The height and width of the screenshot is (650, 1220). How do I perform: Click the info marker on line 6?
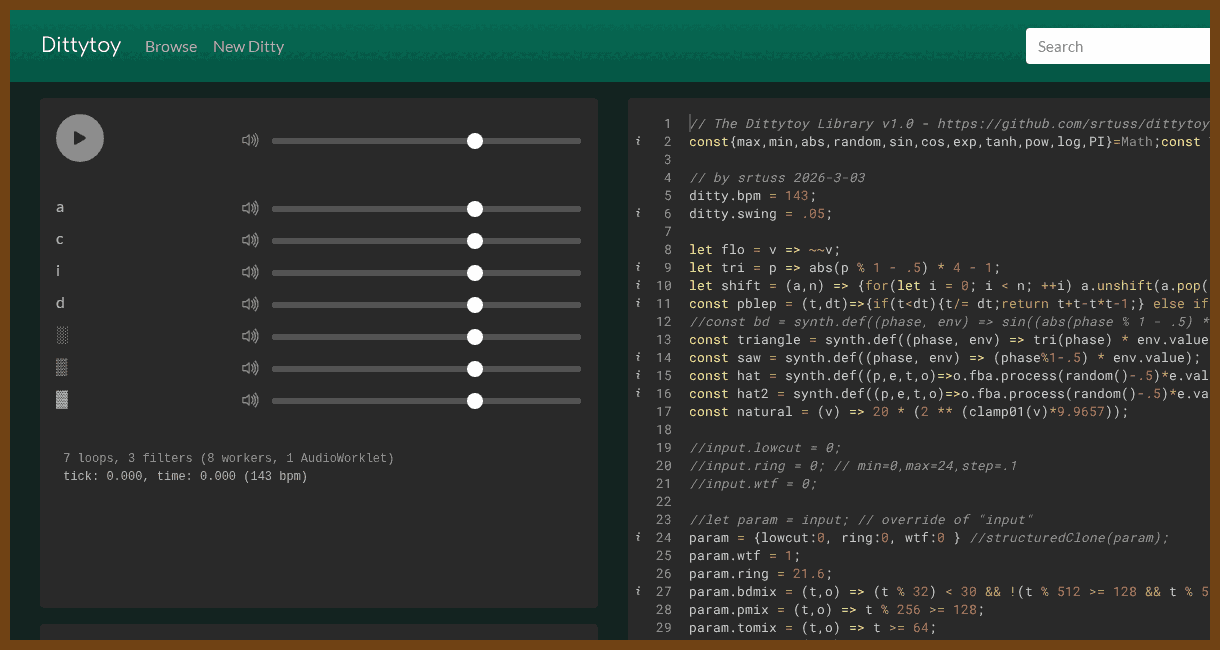point(638,214)
